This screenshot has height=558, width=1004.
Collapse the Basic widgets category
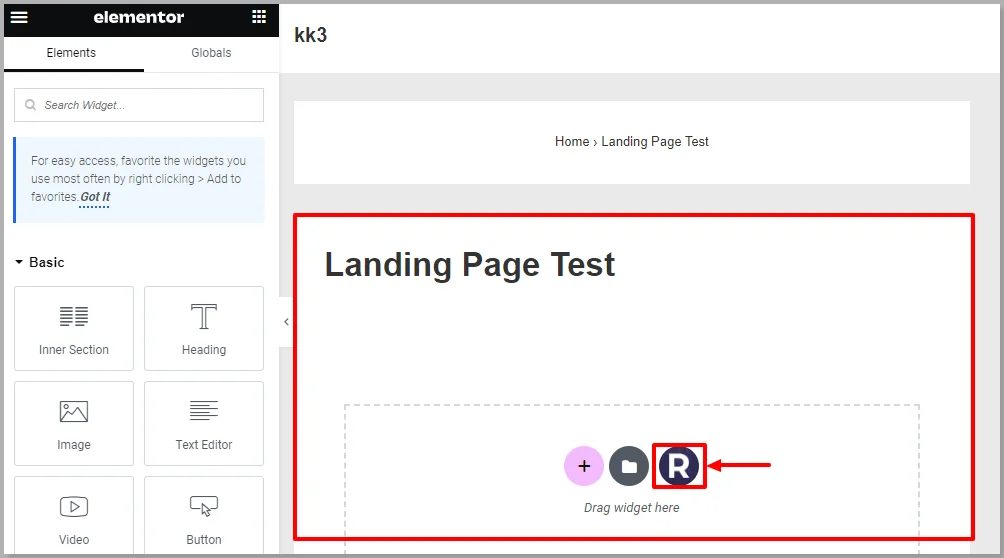coord(40,263)
